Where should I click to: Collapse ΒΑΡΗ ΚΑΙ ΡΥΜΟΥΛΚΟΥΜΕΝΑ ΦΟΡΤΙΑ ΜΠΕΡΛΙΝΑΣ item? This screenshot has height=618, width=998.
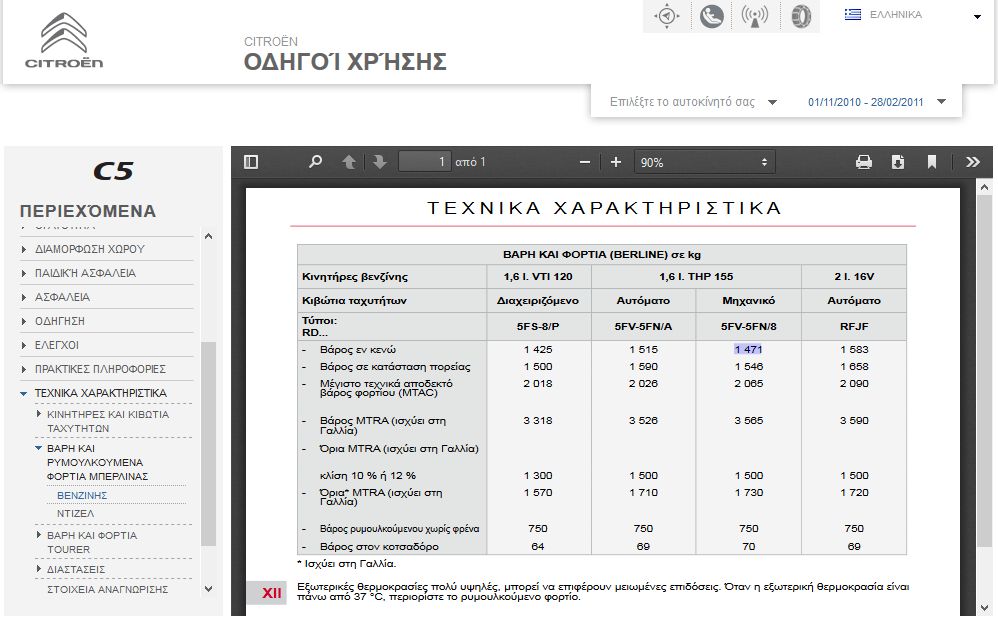97,463
